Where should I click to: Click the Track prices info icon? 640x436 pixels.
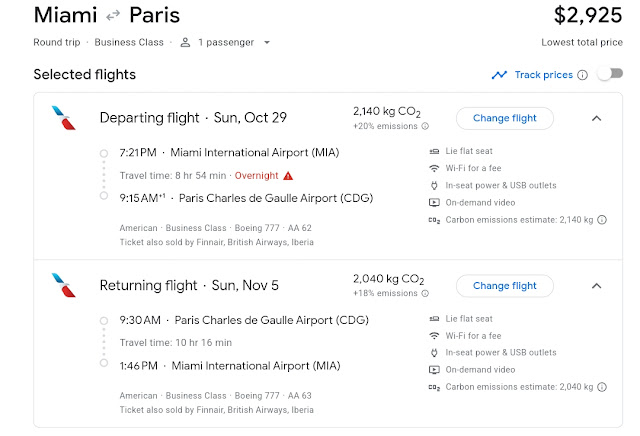pyautogui.click(x=582, y=75)
